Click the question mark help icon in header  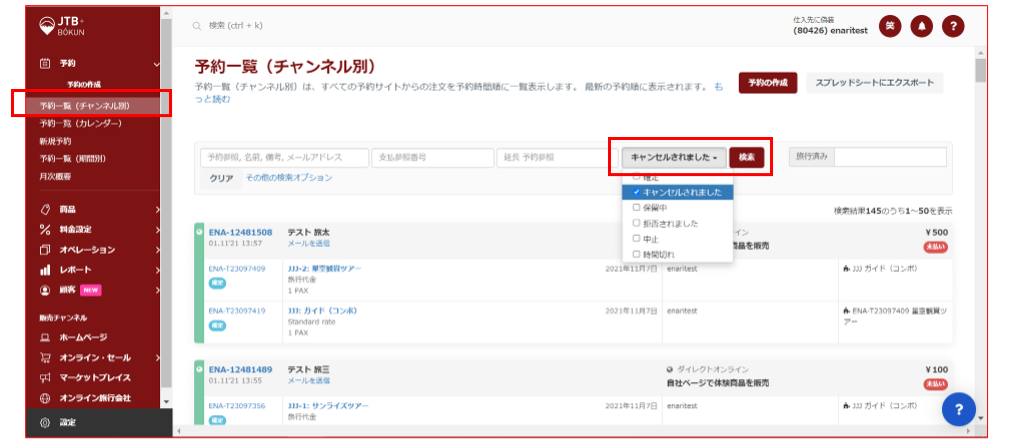point(952,26)
